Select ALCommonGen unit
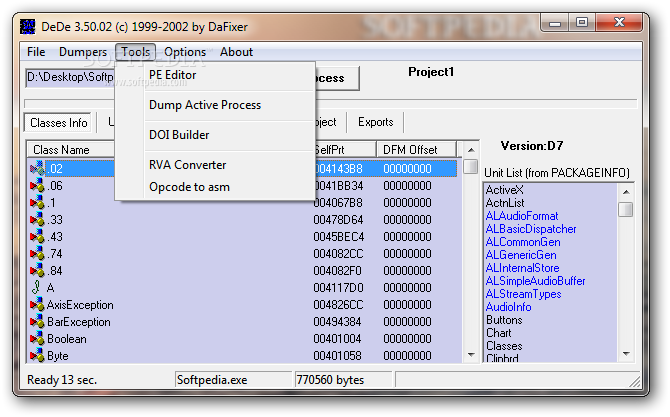 [x=523, y=242]
